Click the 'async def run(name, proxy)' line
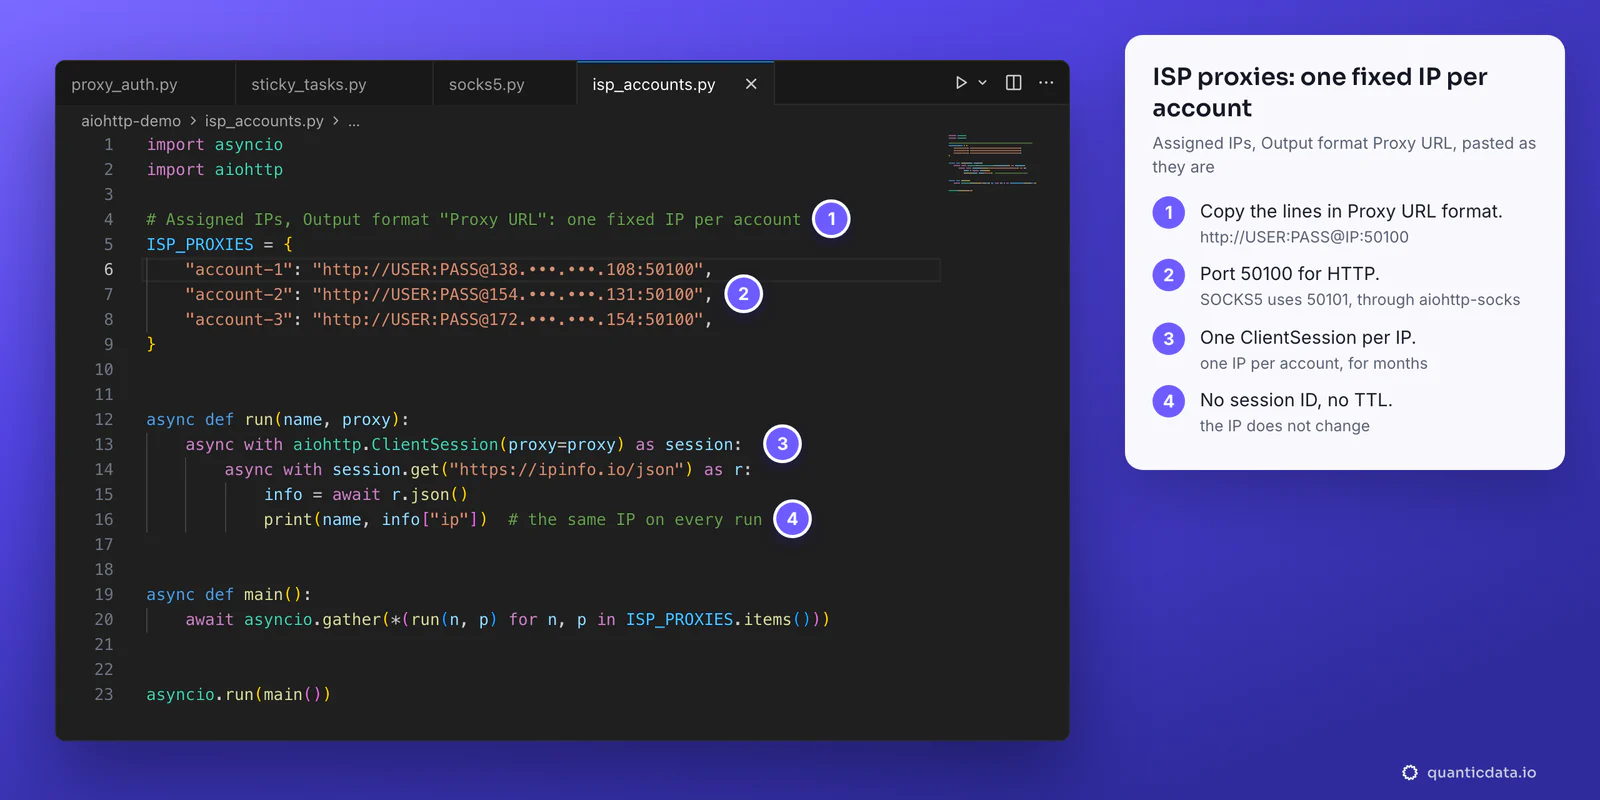The height and width of the screenshot is (800, 1600). point(278,420)
